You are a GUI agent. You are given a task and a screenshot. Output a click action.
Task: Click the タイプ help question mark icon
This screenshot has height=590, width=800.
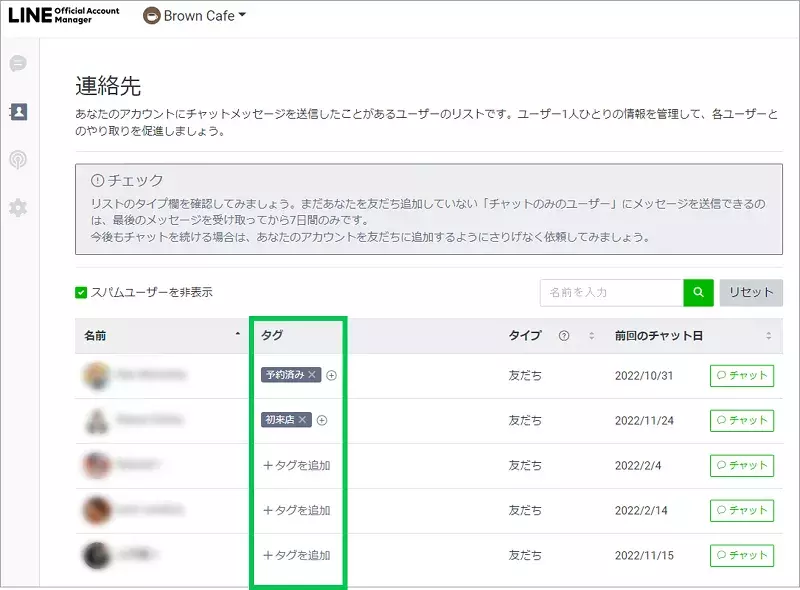click(564, 336)
